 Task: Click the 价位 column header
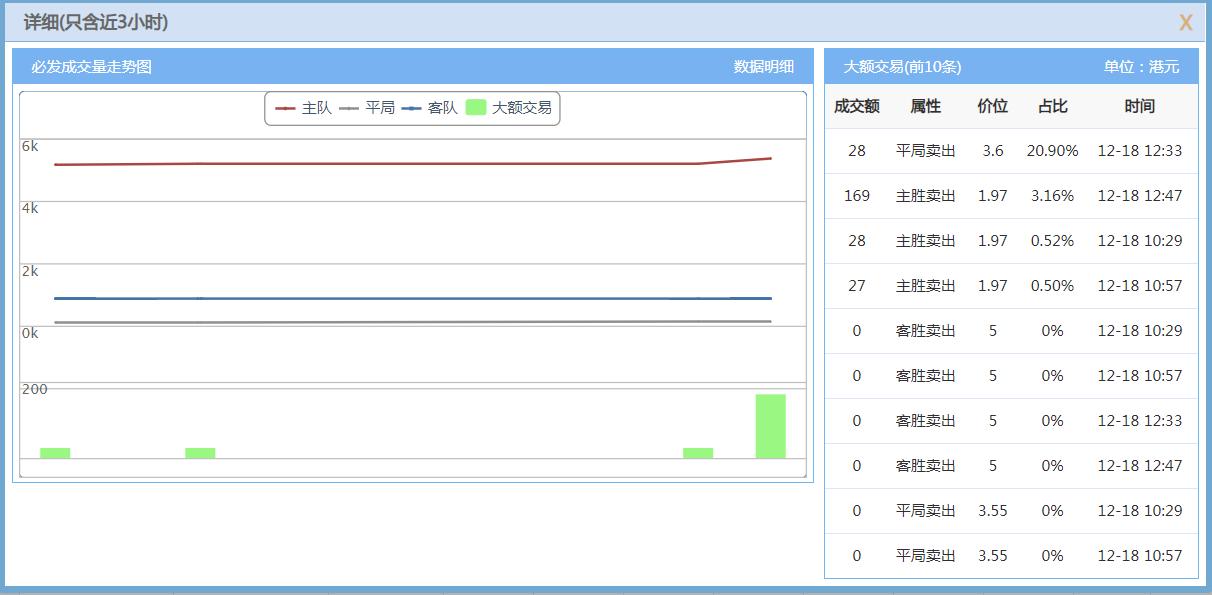(992, 106)
